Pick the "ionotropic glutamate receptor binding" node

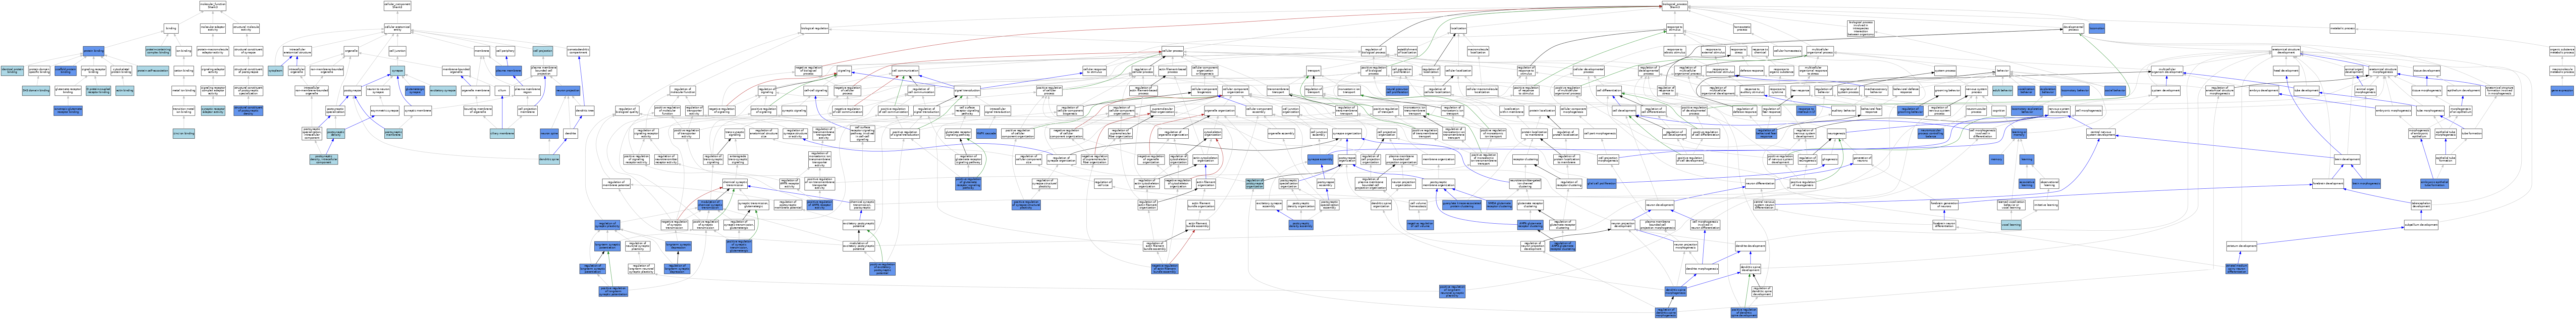click(x=68, y=110)
